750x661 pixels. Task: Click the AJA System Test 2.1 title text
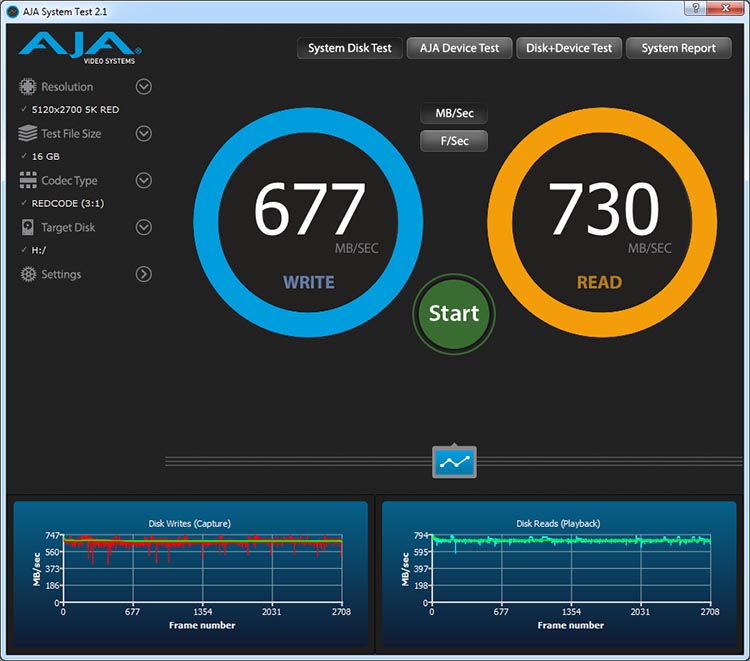tap(65, 11)
